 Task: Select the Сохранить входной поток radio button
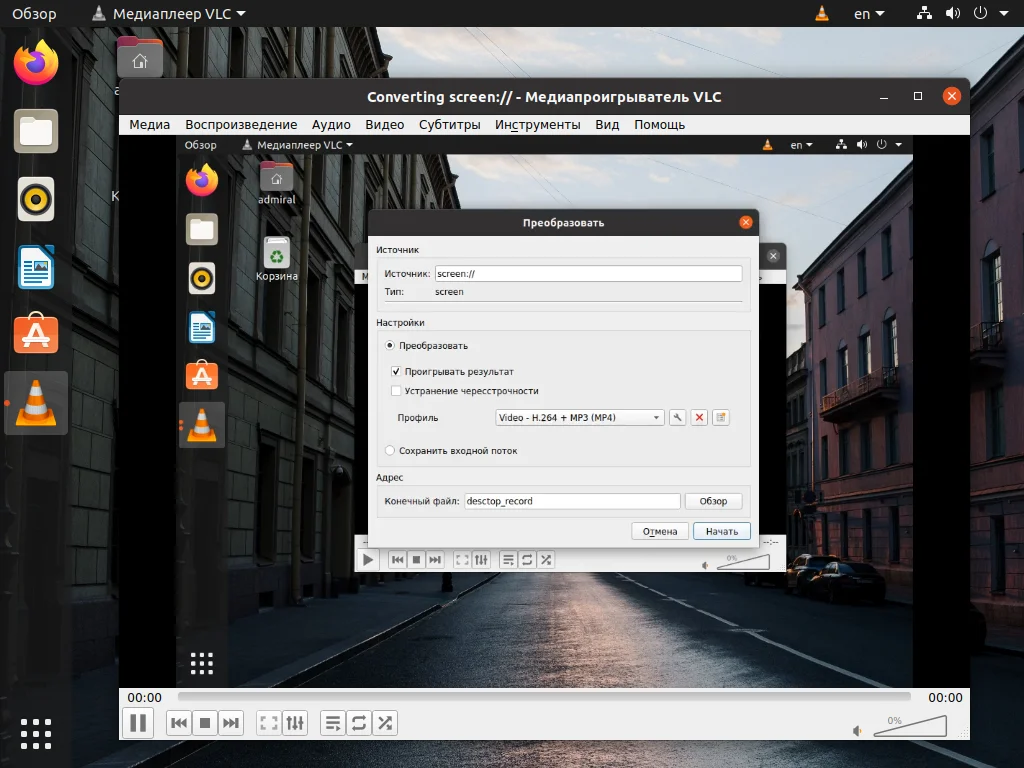(x=389, y=450)
